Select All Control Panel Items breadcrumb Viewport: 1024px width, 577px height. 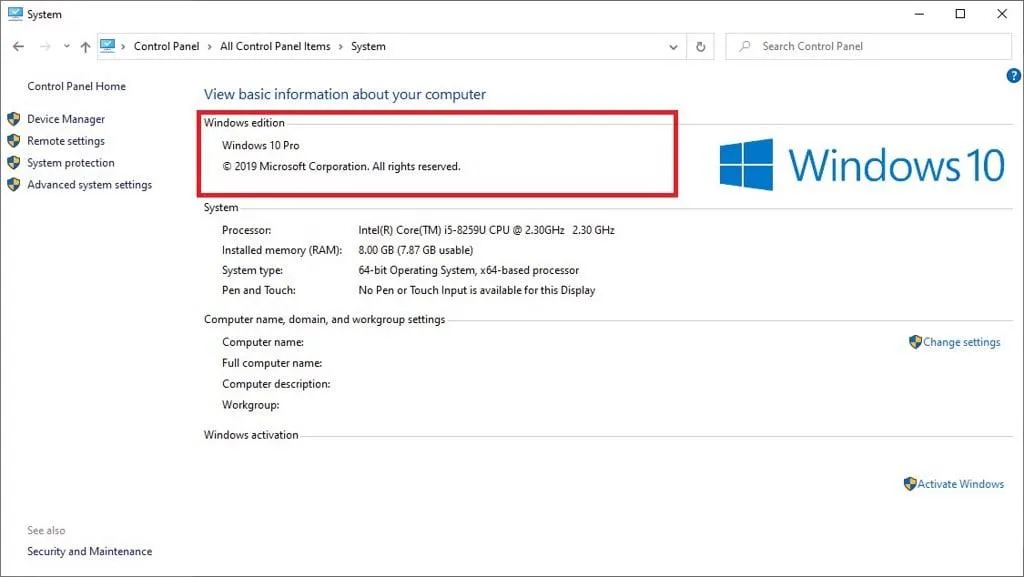point(274,47)
